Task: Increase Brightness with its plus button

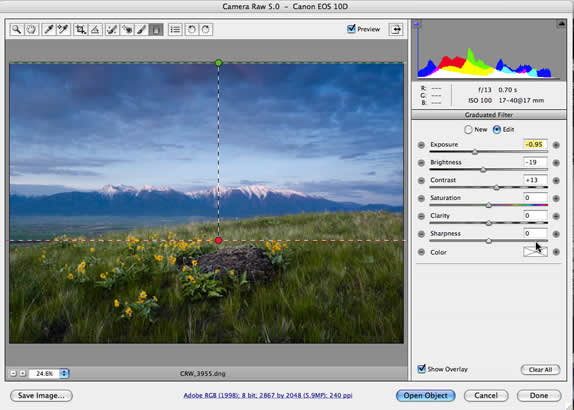Action: (x=556, y=163)
